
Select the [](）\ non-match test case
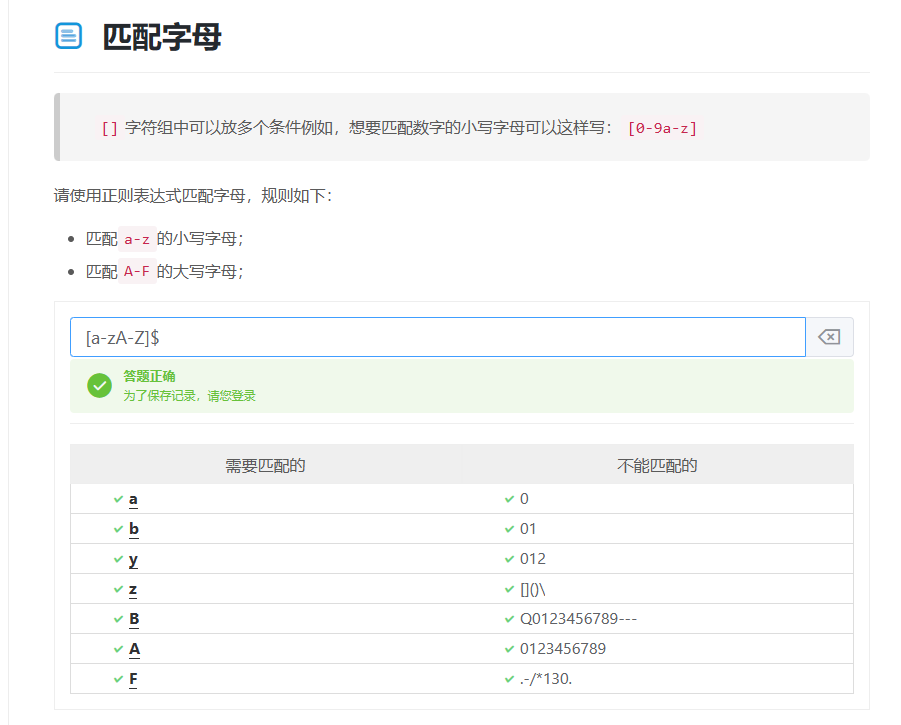pyautogui.click(x=533, y=589)
